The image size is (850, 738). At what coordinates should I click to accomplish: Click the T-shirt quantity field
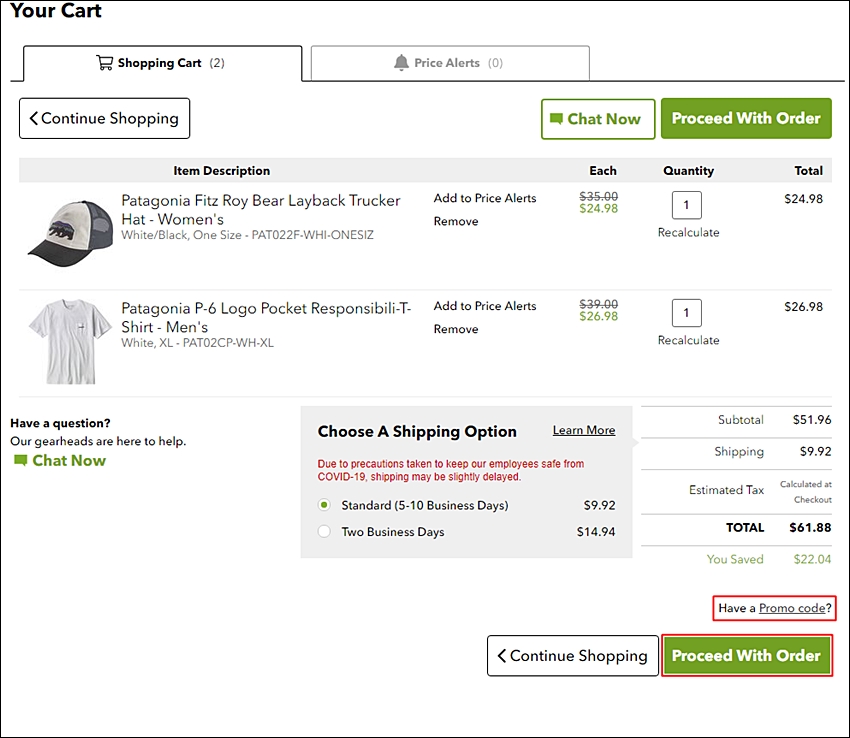click(687, 313)
